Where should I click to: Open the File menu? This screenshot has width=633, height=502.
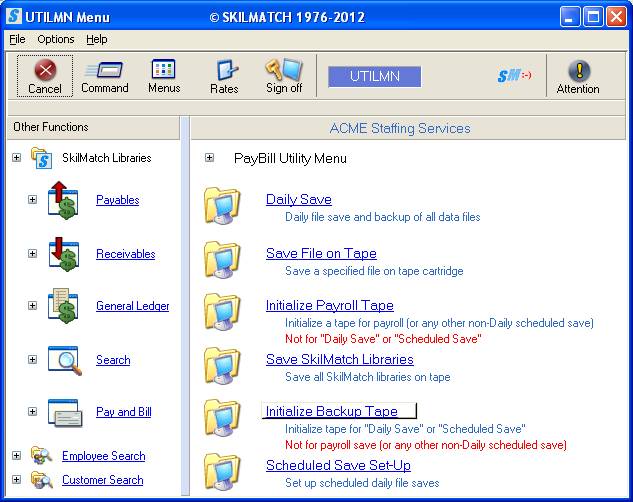(x=17, y=39)
